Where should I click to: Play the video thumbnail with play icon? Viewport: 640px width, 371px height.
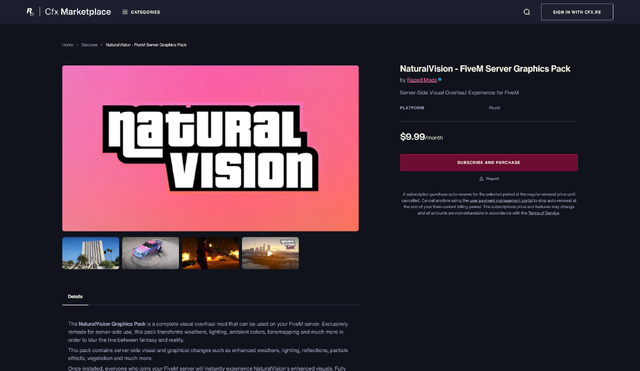[270, 253]
